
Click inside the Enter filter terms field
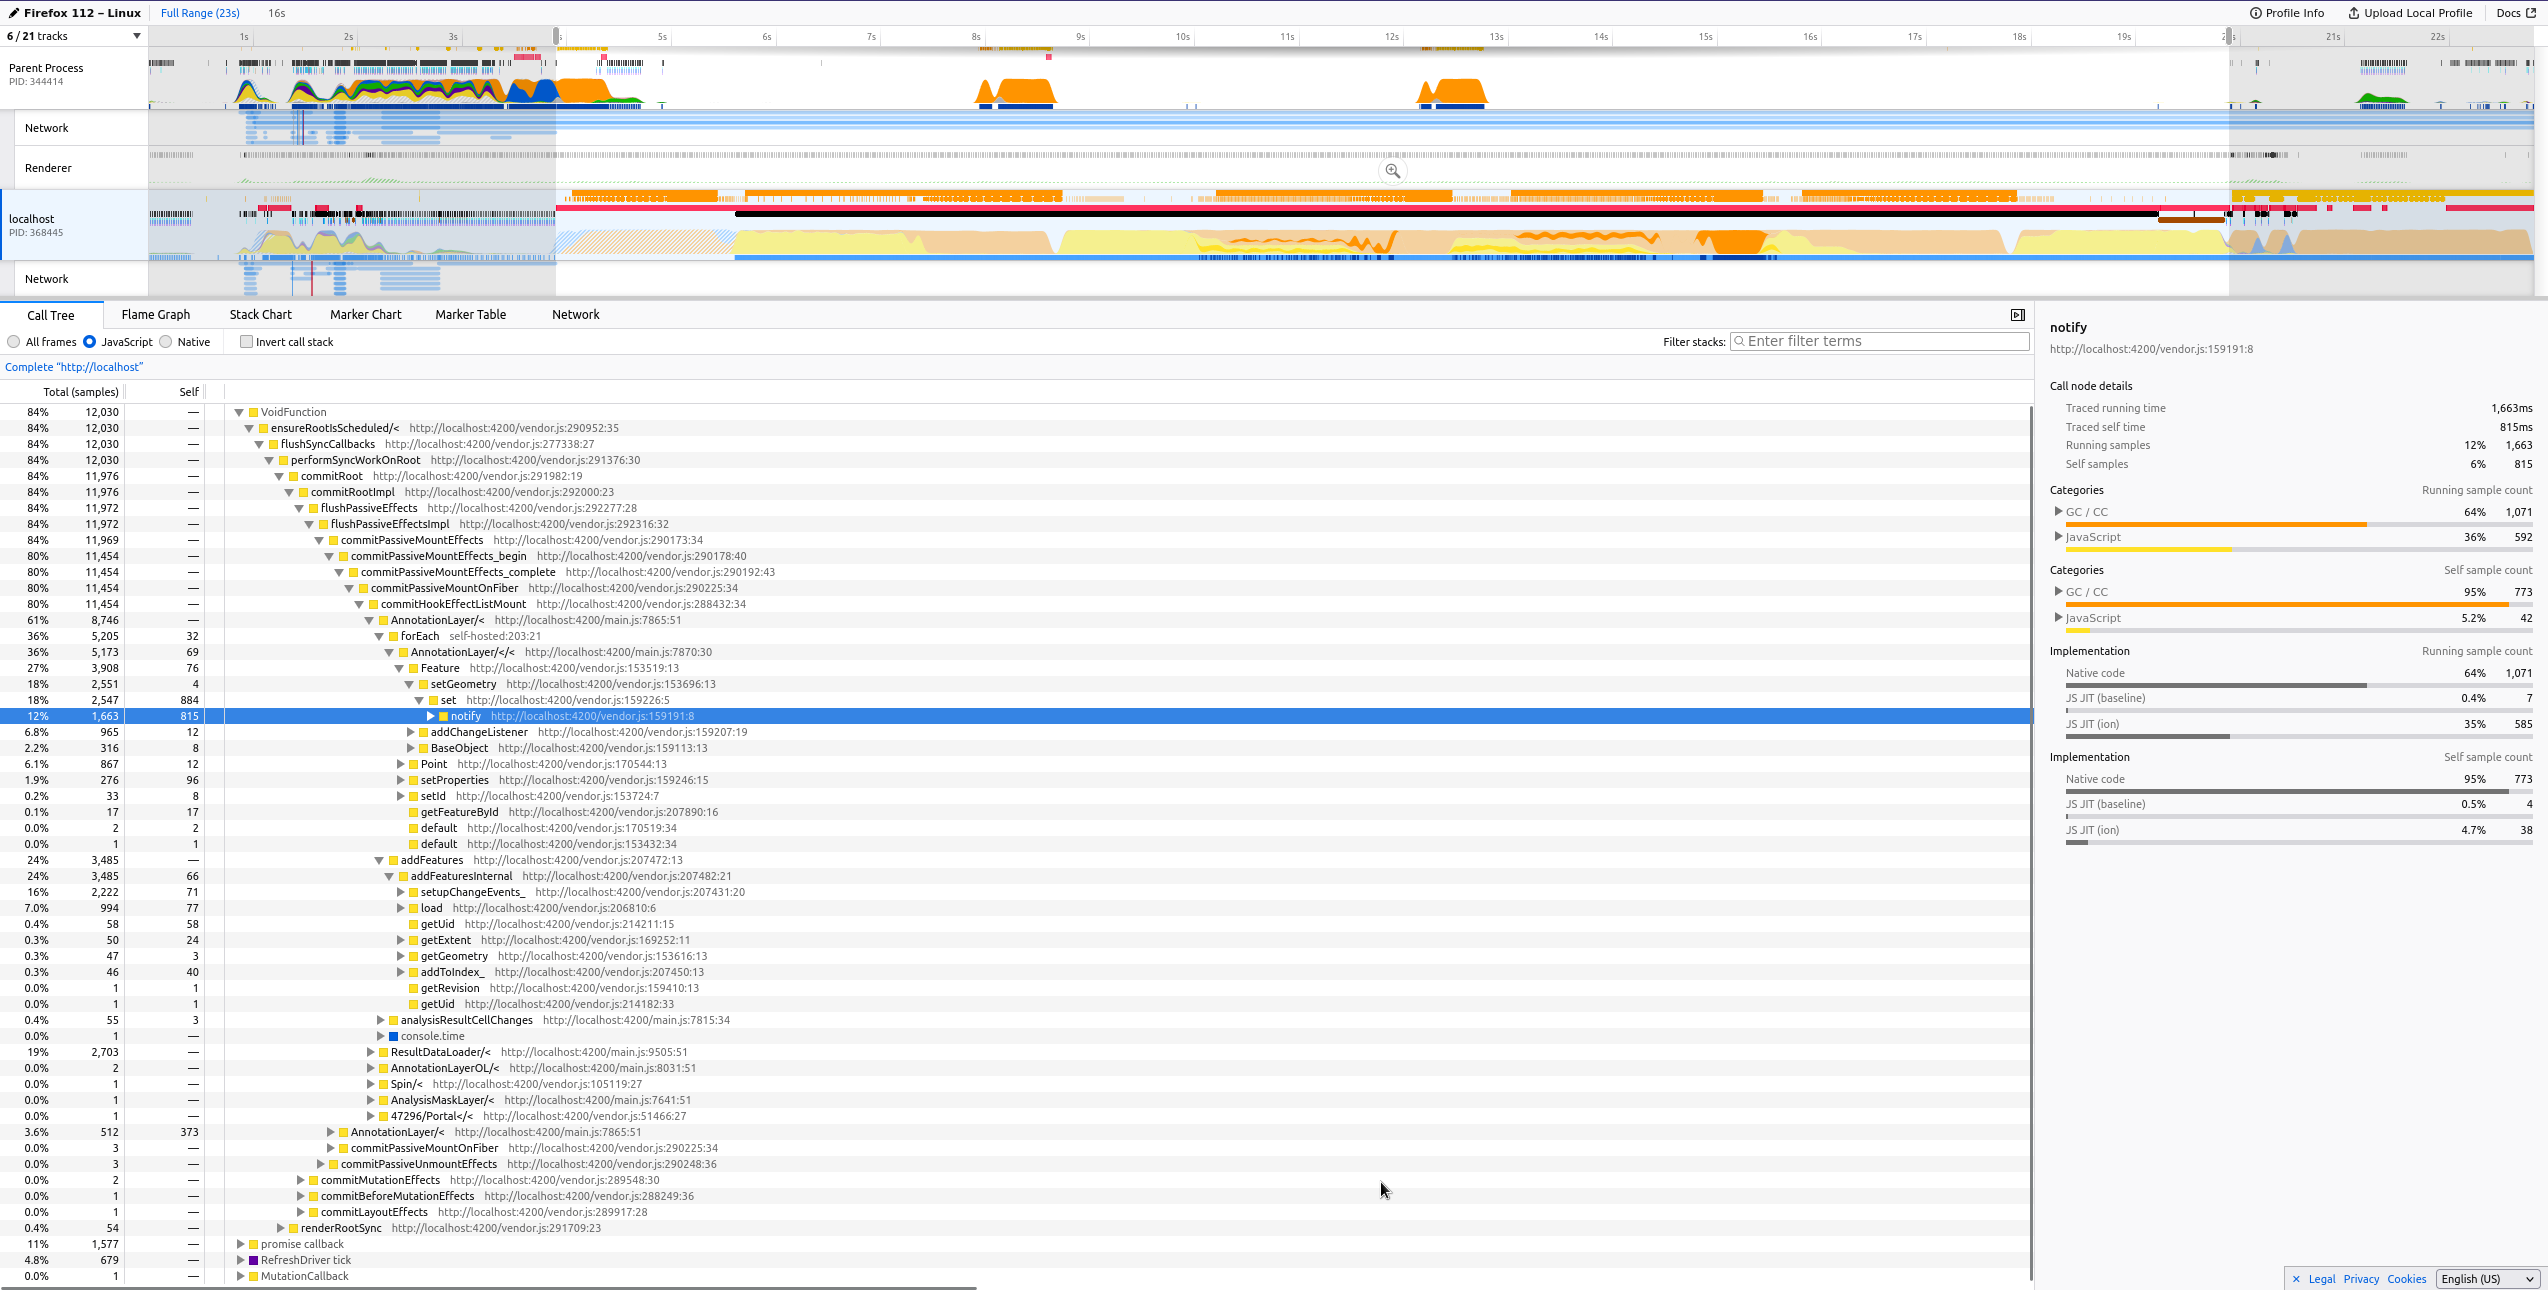click(x=1880, y=341)
